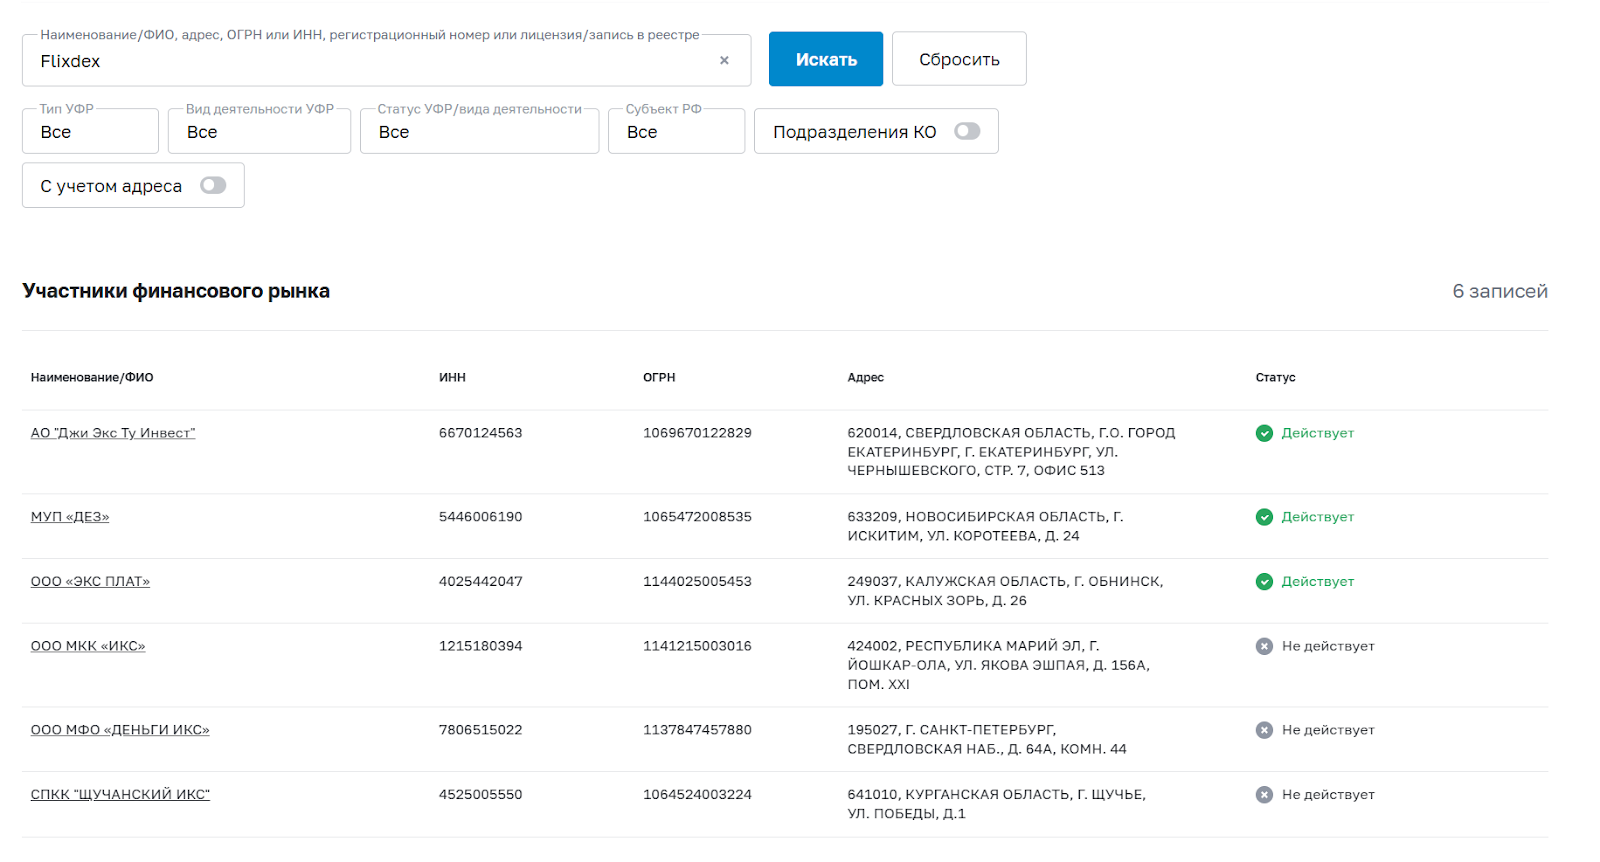The width and height of the screenshot is (1600, 862).
Task: Click the ИНН column header
Action: 452,377
